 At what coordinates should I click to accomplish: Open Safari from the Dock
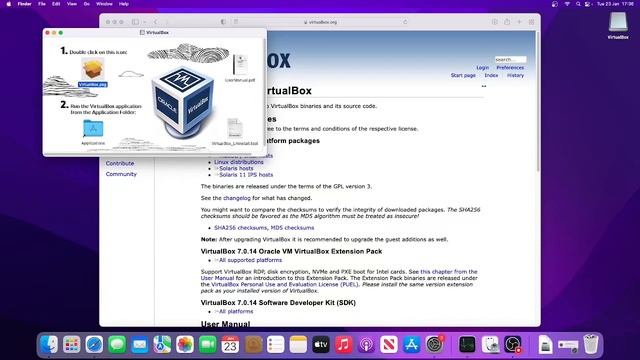[x=94, y=344]
